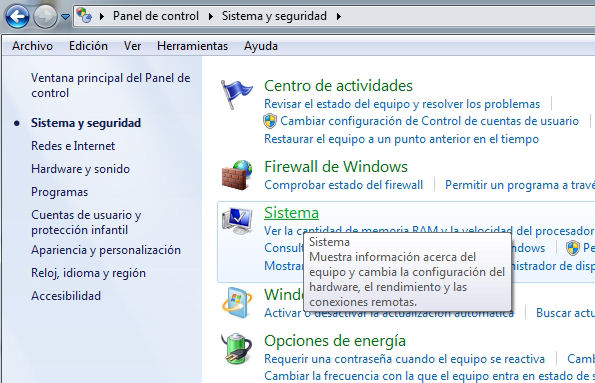Image resolution: width=595 pixels, height=383 pixels.
Task: Click the Windows Update icon
Action: [x=237, y=303]
